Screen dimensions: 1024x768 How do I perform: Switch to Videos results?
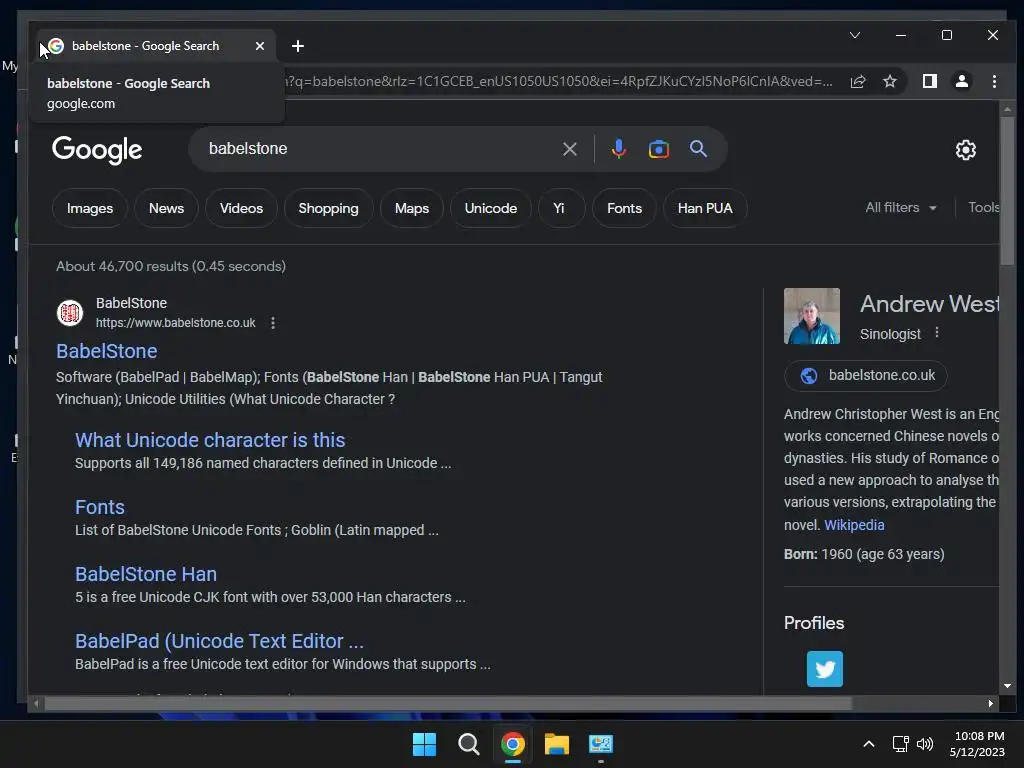coord(241,208)
